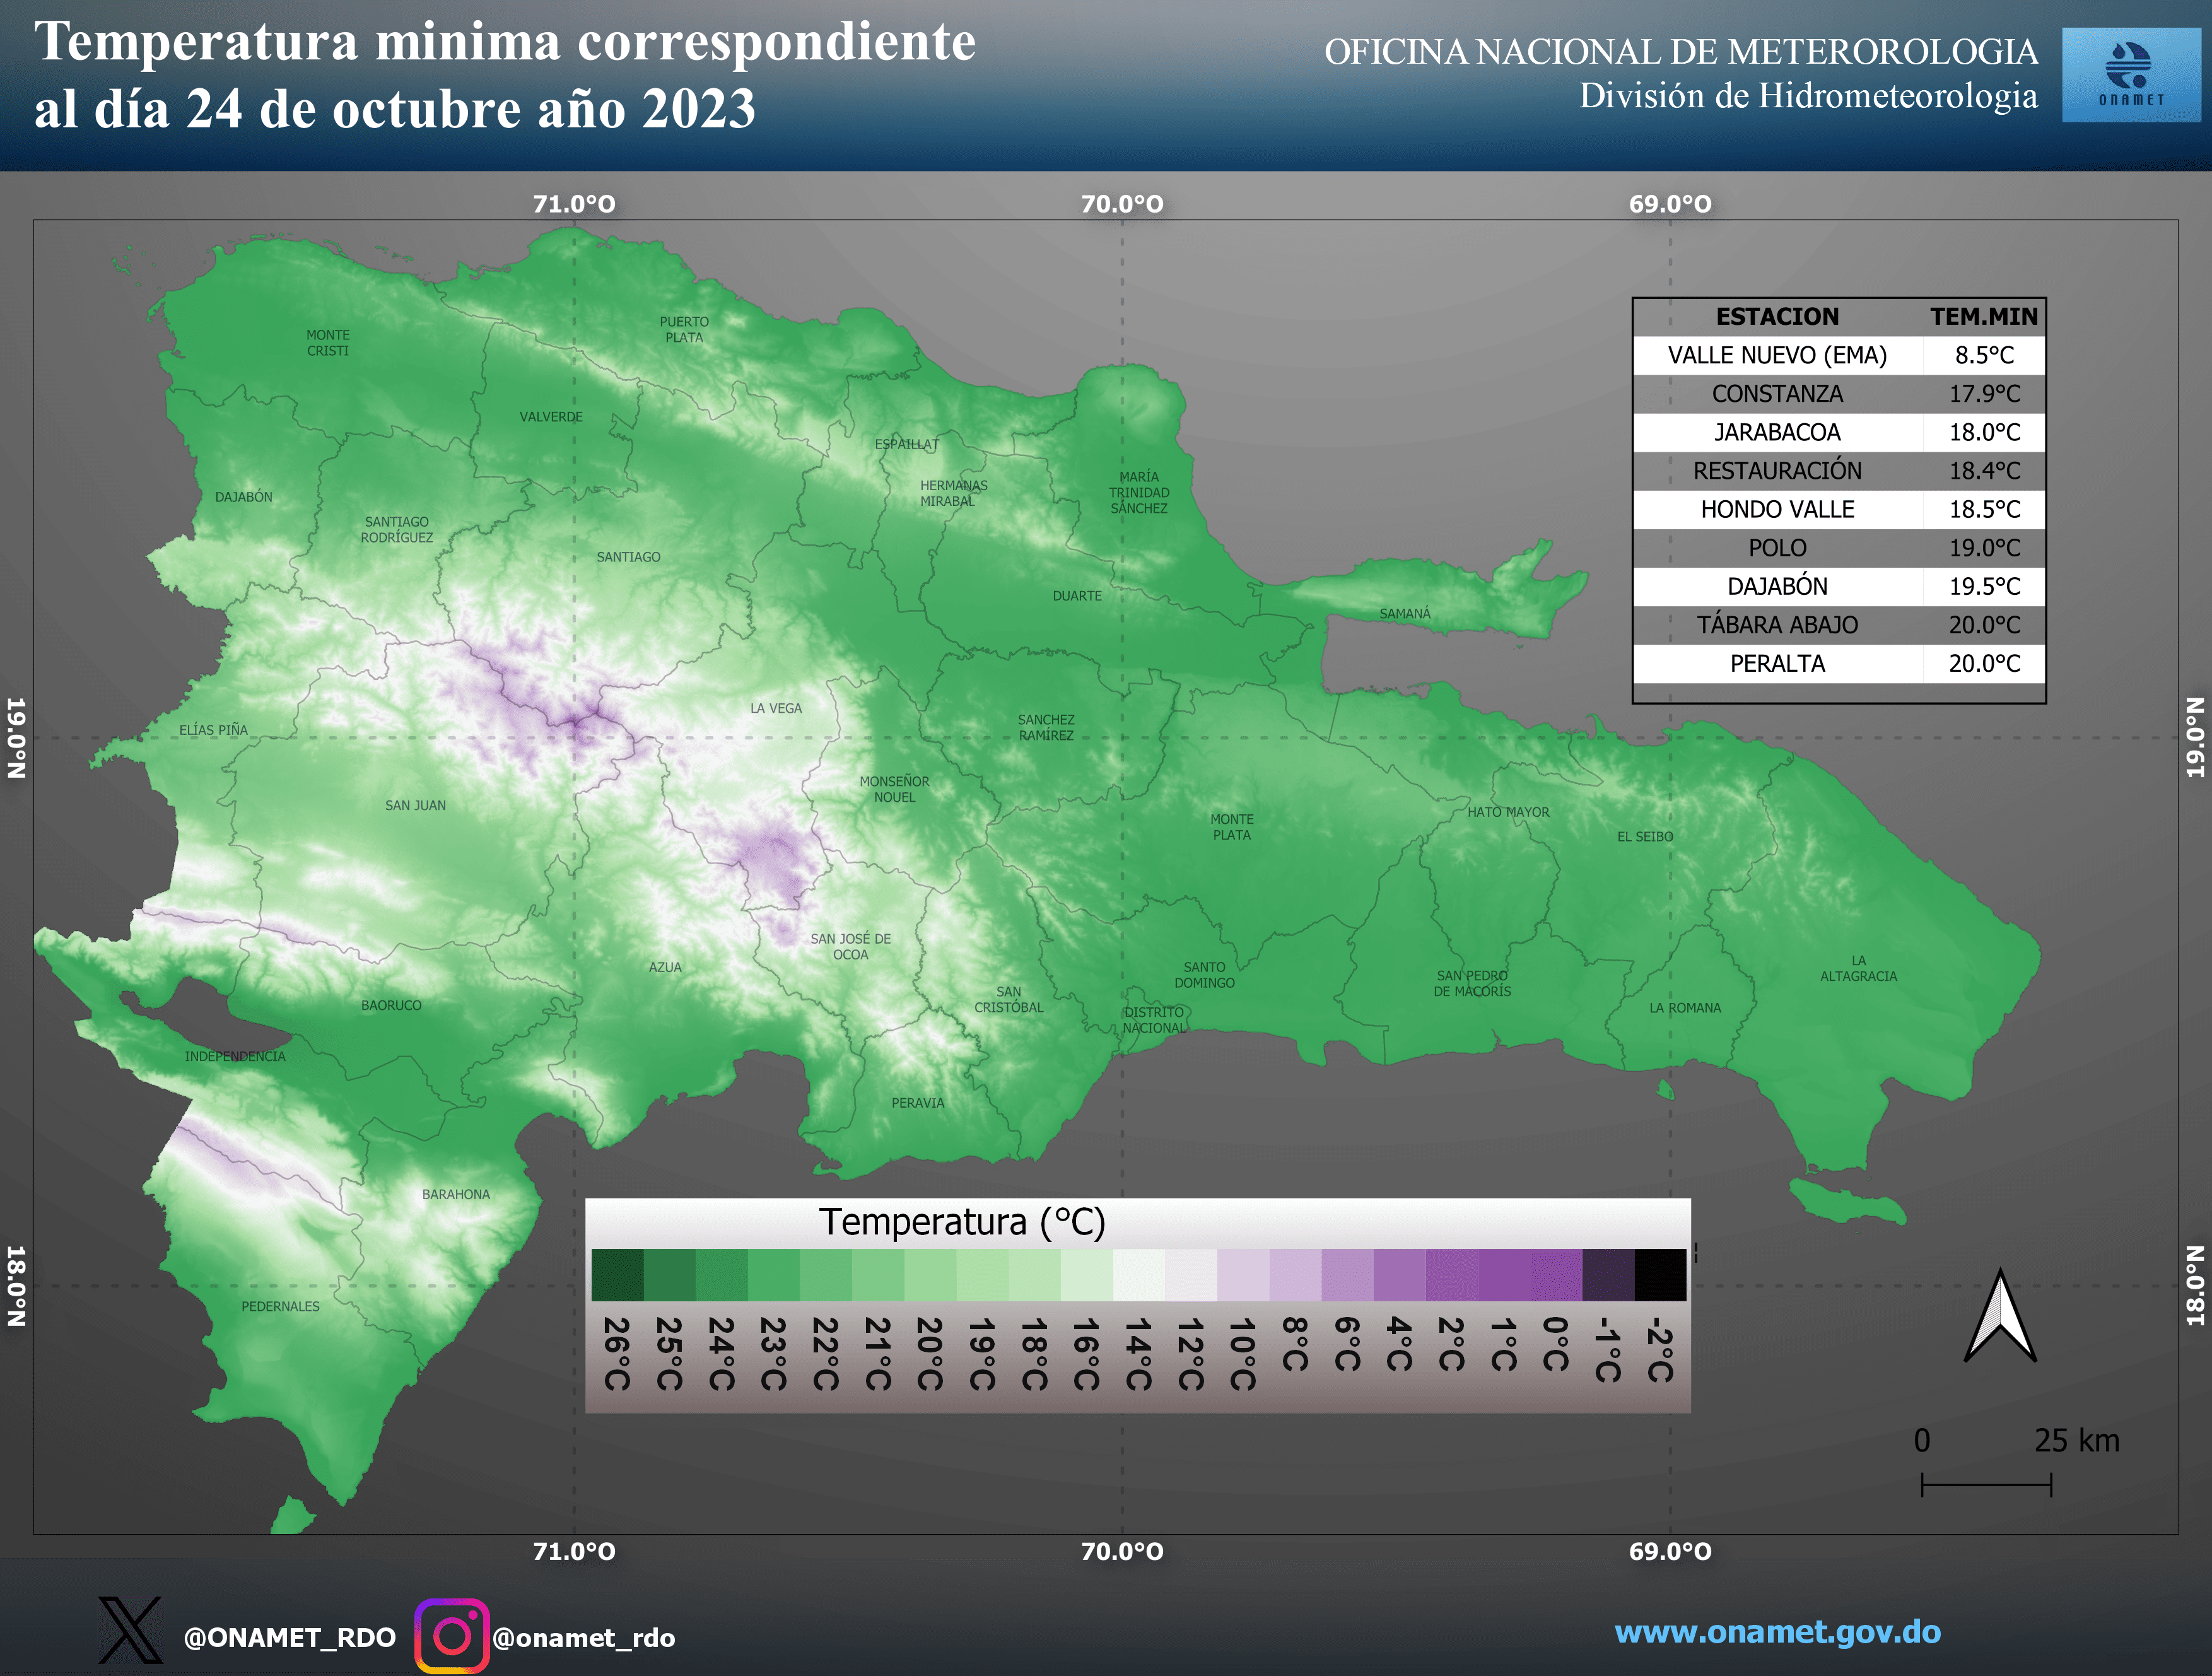Click the HATO MAYOR province label
The width and height of the screenshot is (2212, 1676).
tap(1508, 812)
